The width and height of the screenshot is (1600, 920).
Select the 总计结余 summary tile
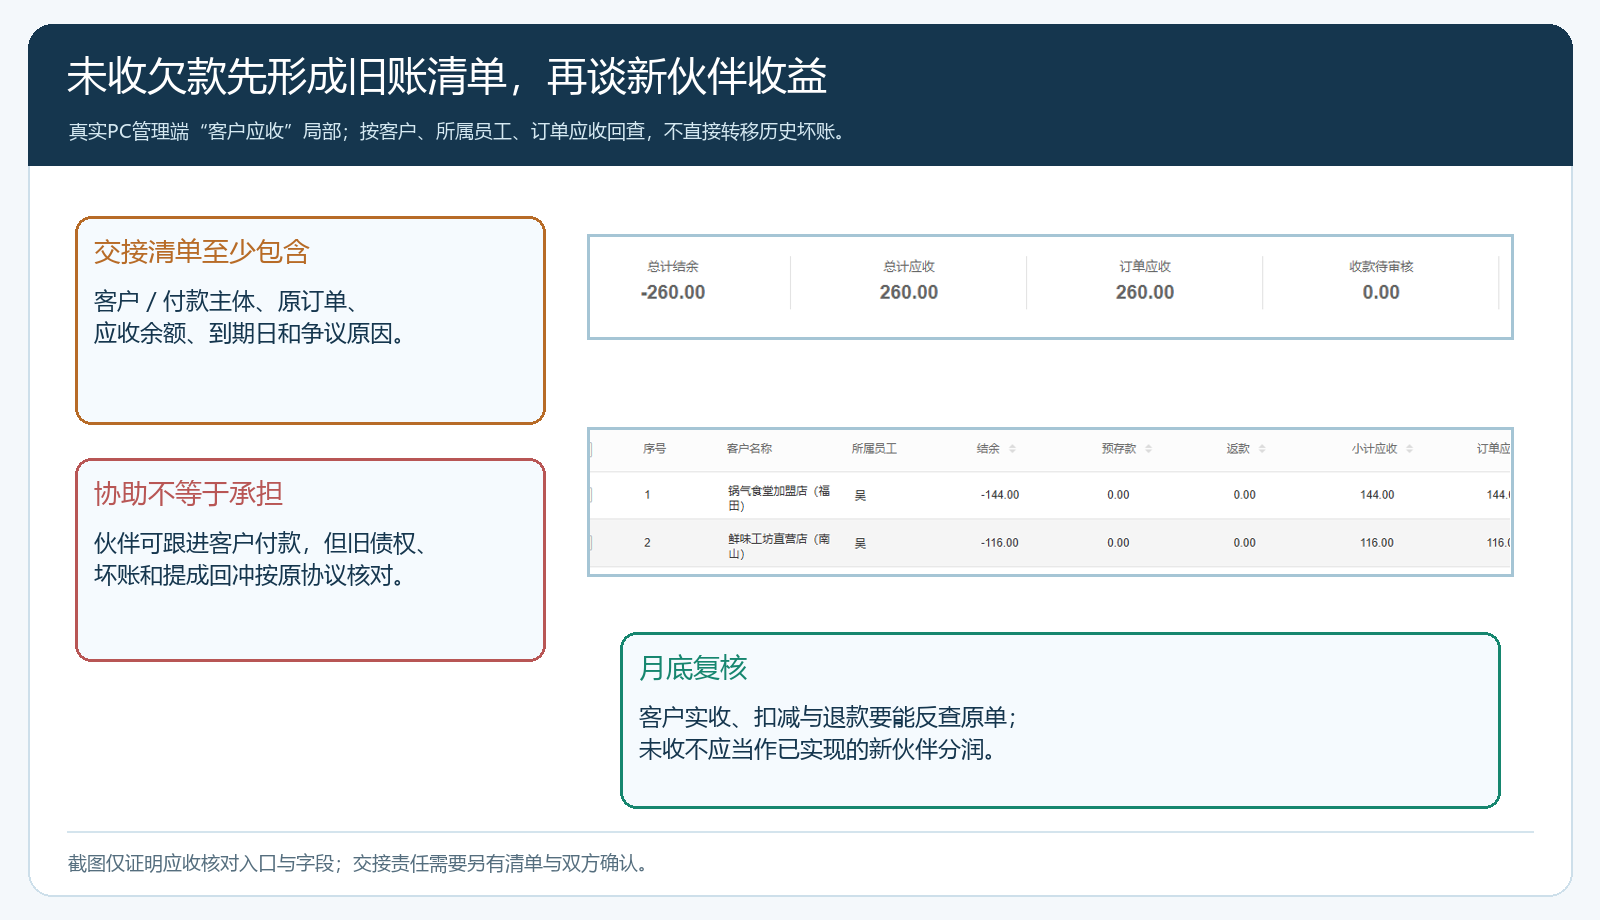point(673,282)
